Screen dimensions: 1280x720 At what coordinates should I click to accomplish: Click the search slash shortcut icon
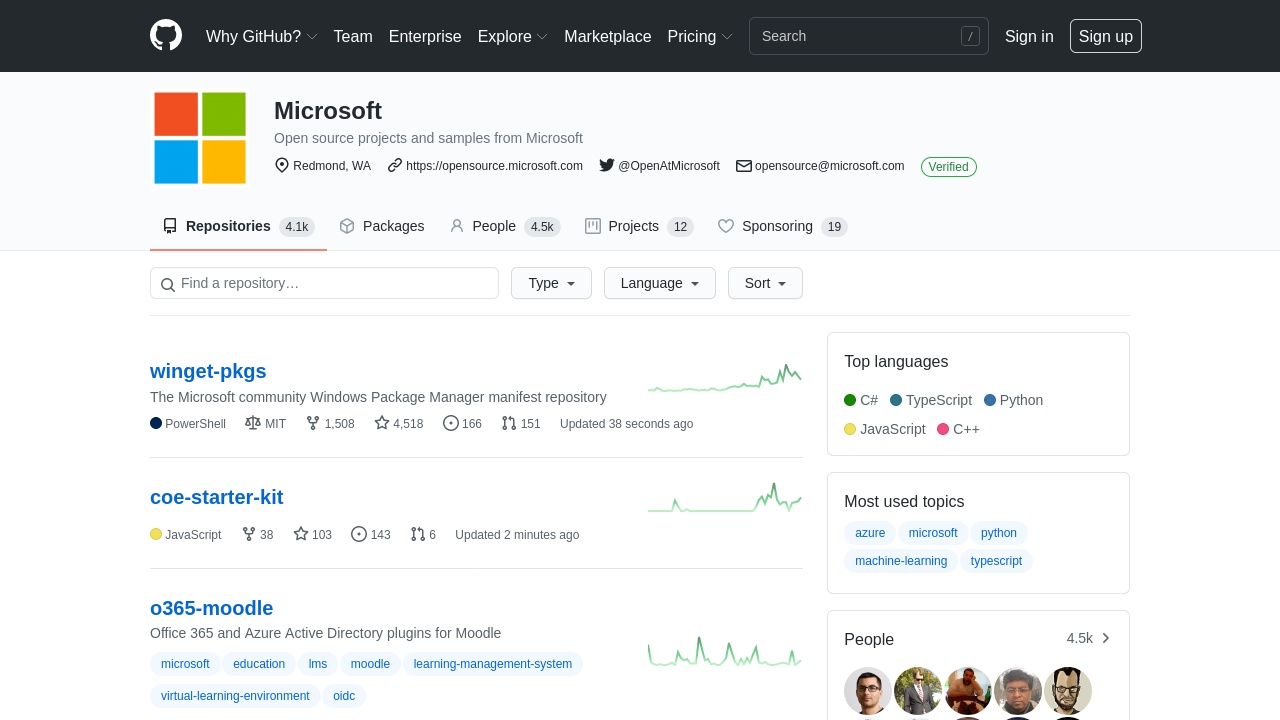pyautogui.click(x=970, y=36)
